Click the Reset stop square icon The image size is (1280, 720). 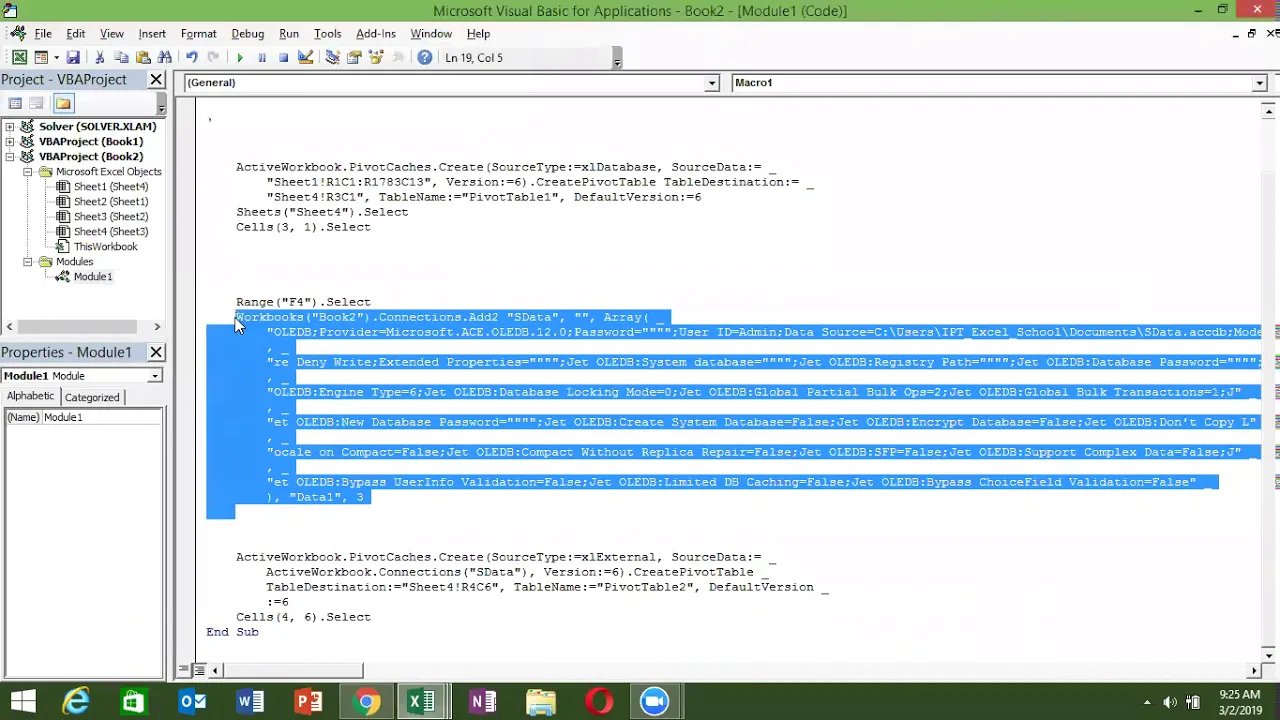[x=284, y=58]
